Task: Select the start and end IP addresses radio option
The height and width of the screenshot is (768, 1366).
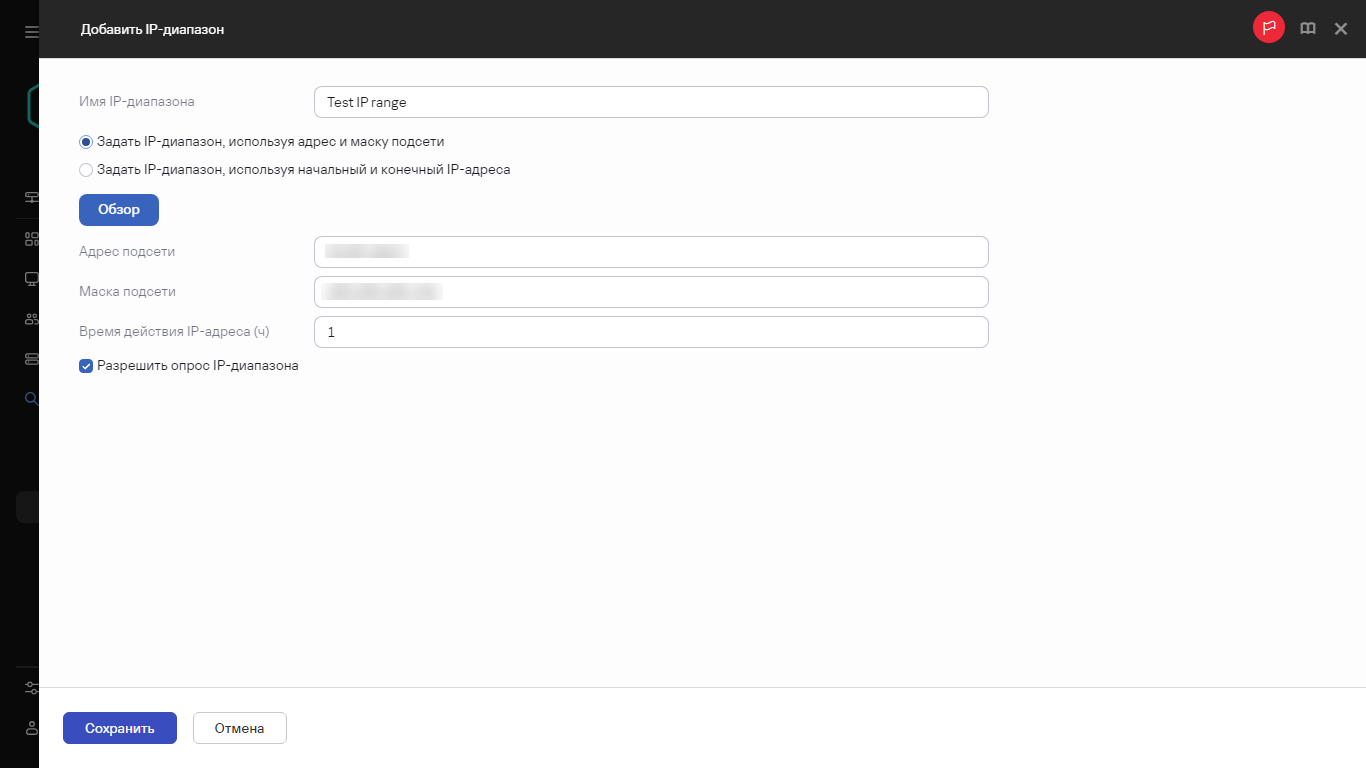Action: [86, 170]
